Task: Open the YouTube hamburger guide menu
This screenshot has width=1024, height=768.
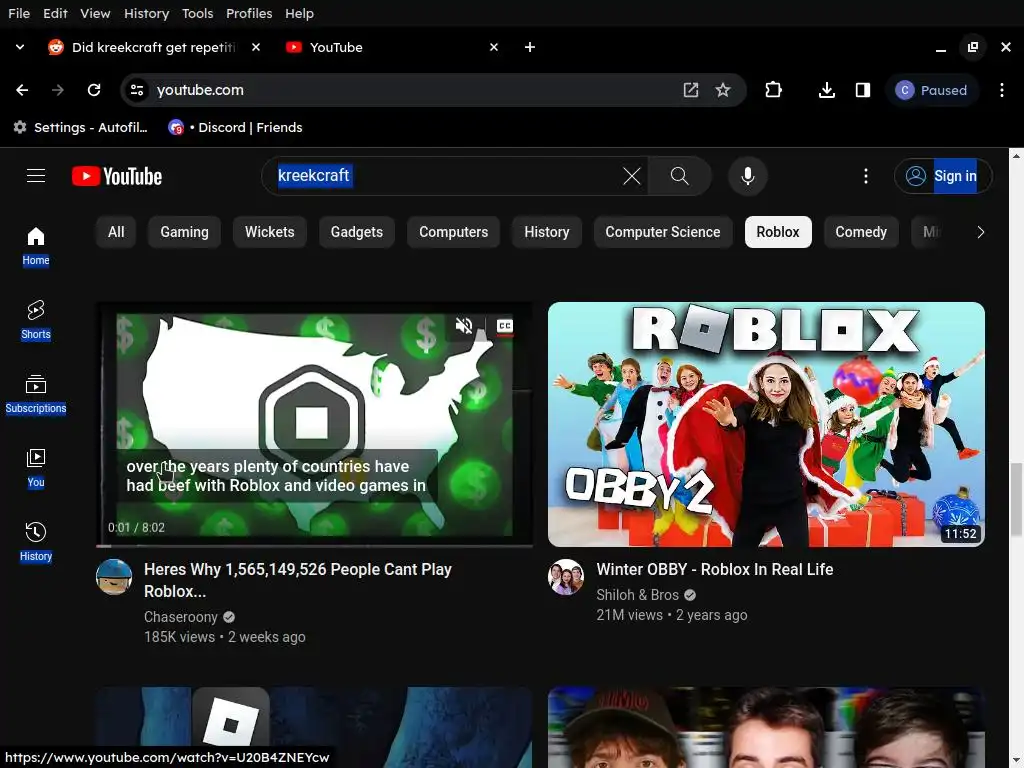Action: pos(36,176)
